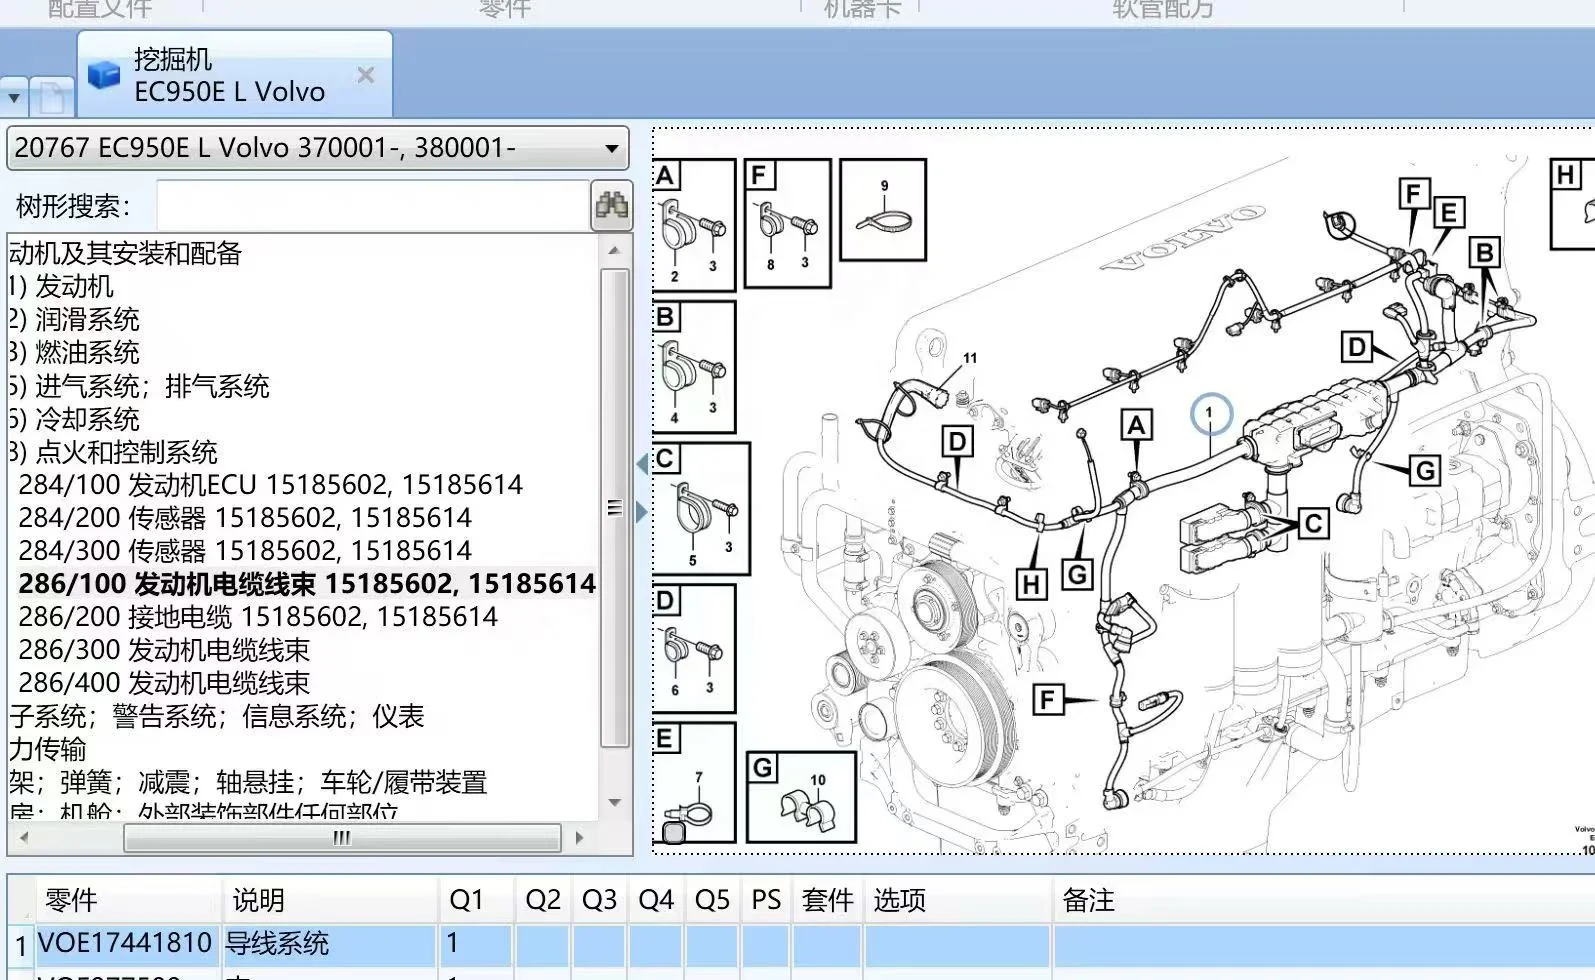Screen dimensions: 1595x980
Task: Open the 软管配方 menu at the top
Action: click(x=1163, y=9)
